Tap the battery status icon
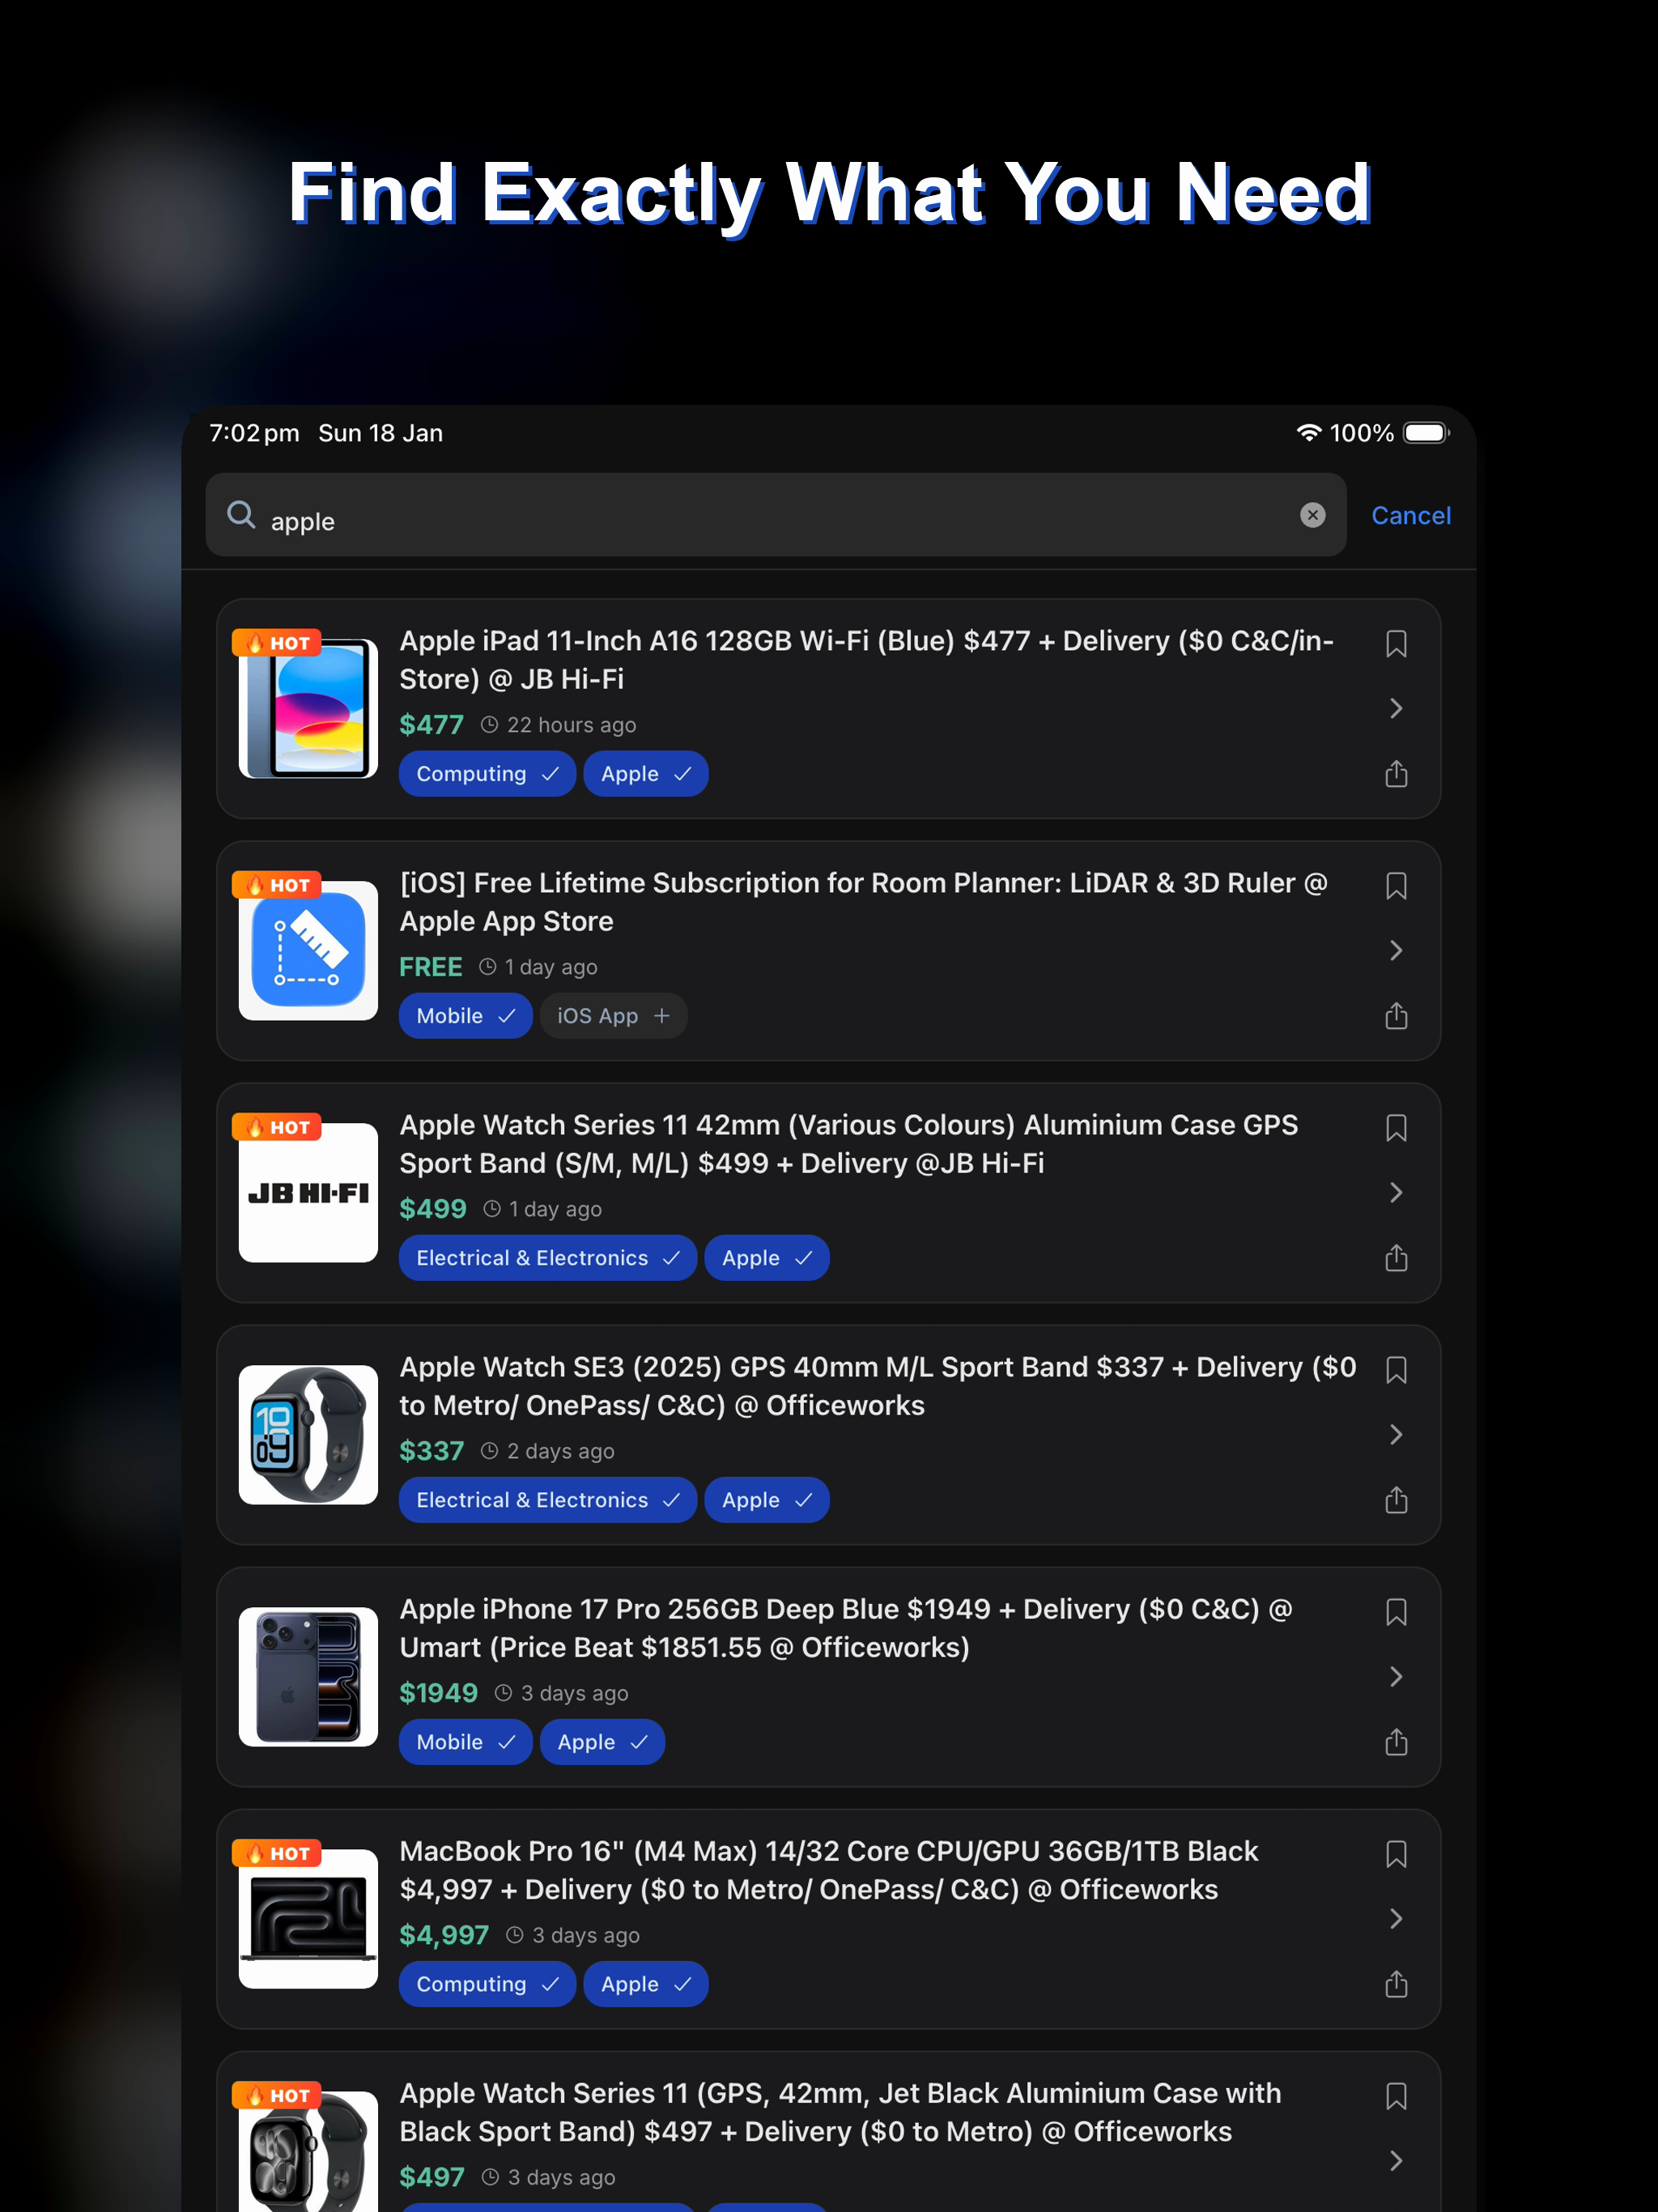 (x=1426, y=433)
